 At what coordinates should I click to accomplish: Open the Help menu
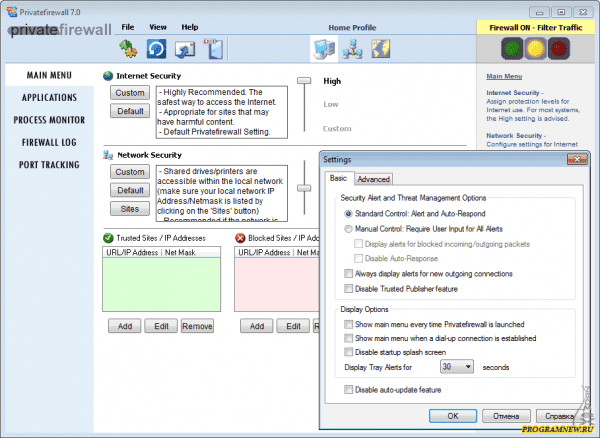189,27
